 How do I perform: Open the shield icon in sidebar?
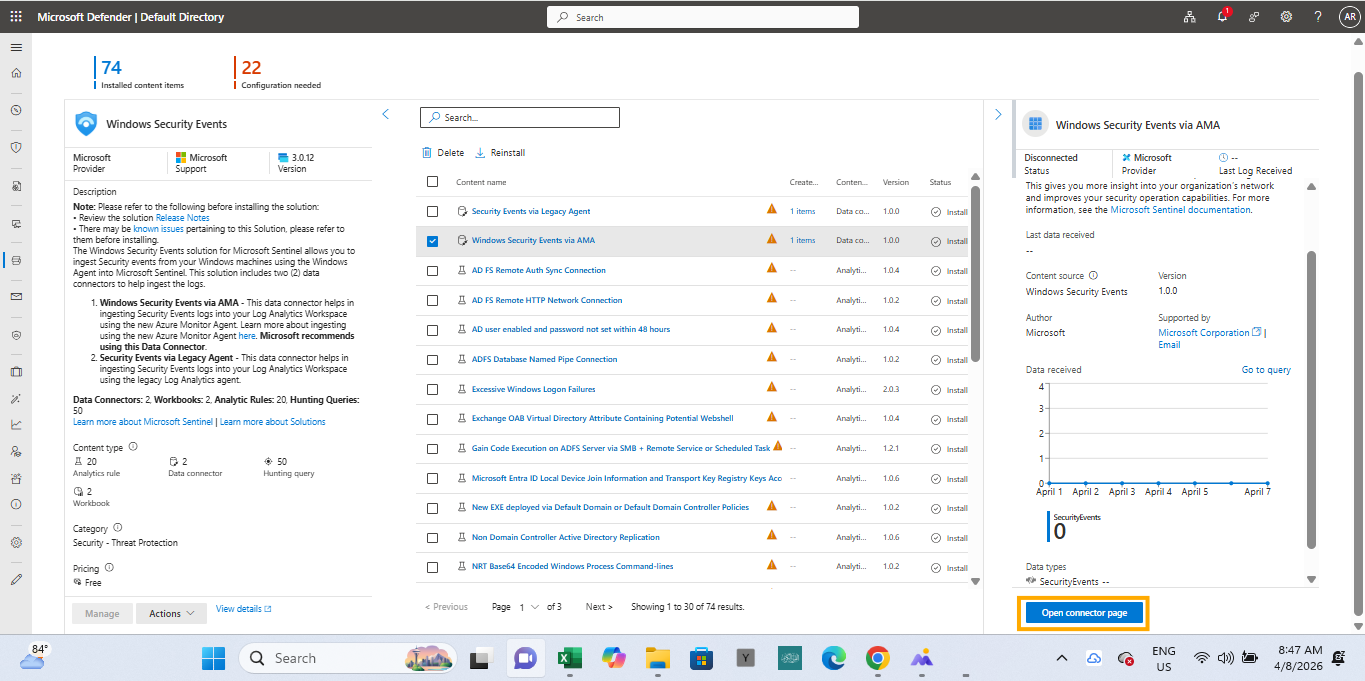tap(16, 147)
